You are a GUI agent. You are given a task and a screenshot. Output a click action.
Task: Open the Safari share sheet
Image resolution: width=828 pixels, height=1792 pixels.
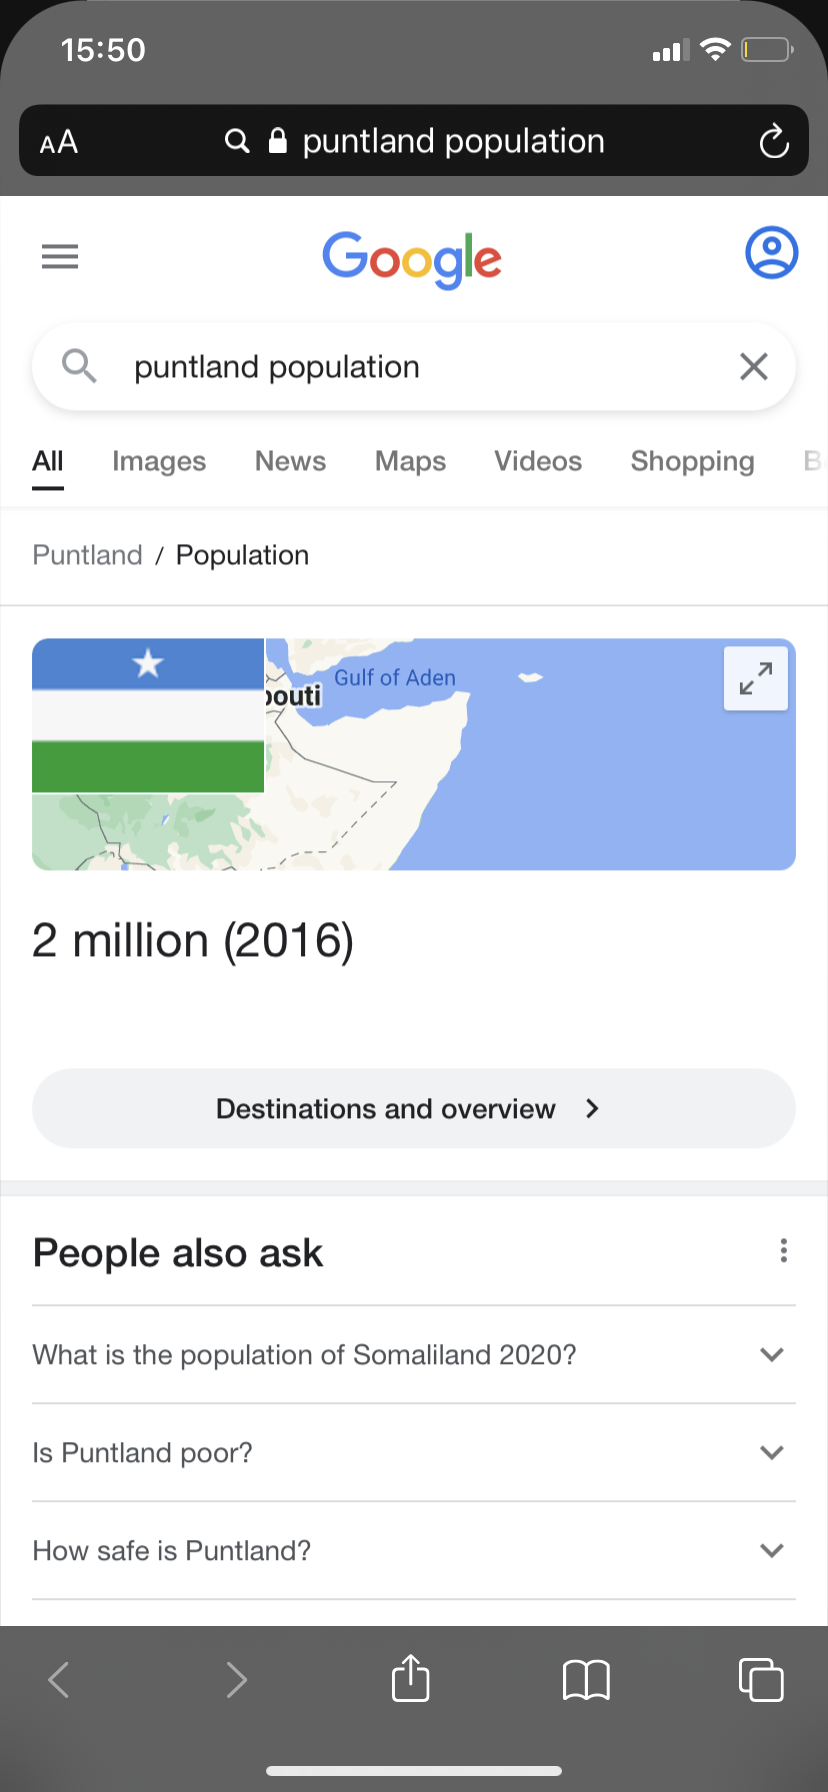pos(411,1677)
